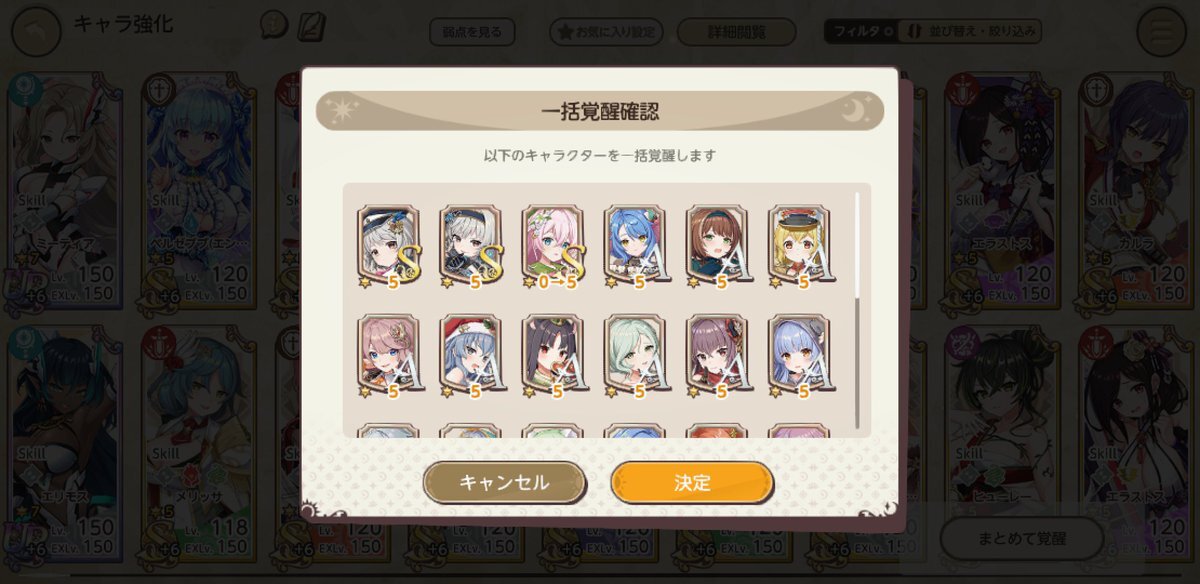
Task: Switch to 詳細閲覧 view
Action: point(737,32)
